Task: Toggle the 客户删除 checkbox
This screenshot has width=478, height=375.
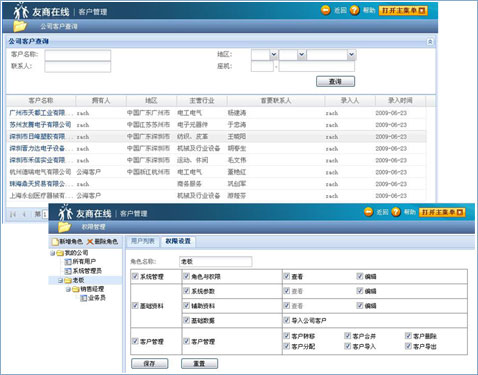Action: (x=408, y=336)
